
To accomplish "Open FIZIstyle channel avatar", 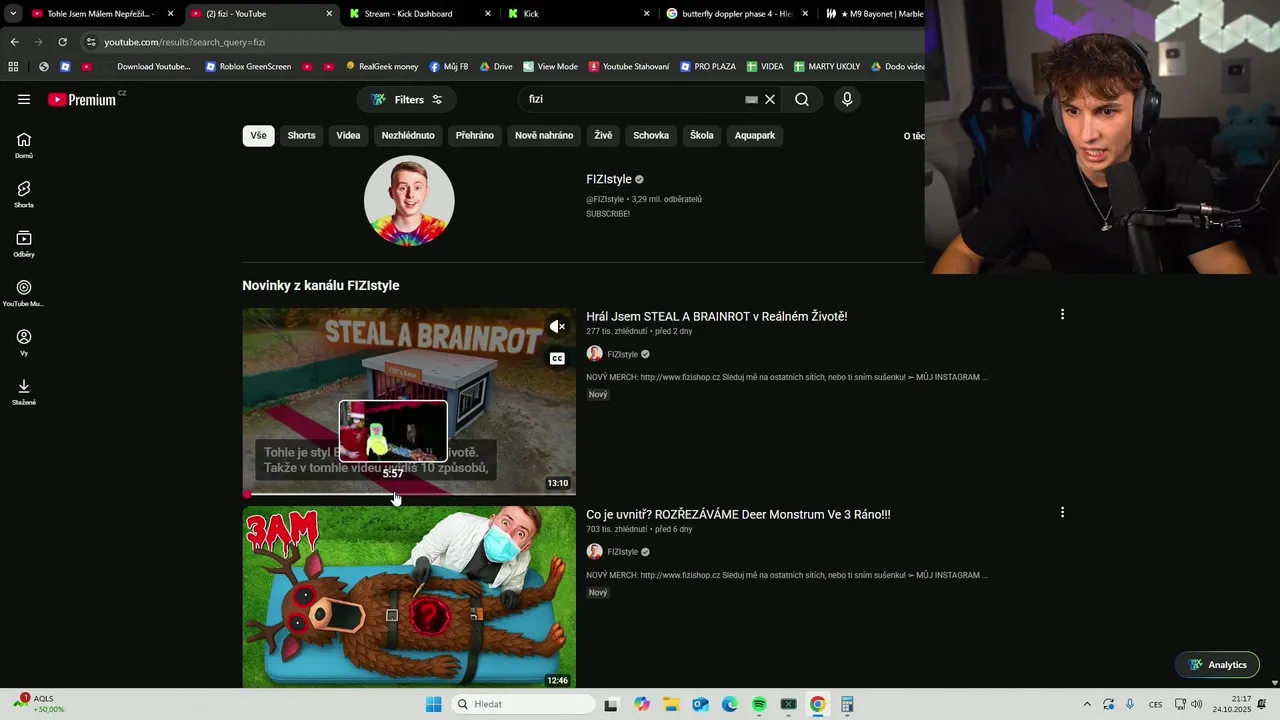I will tap(409, 201).
